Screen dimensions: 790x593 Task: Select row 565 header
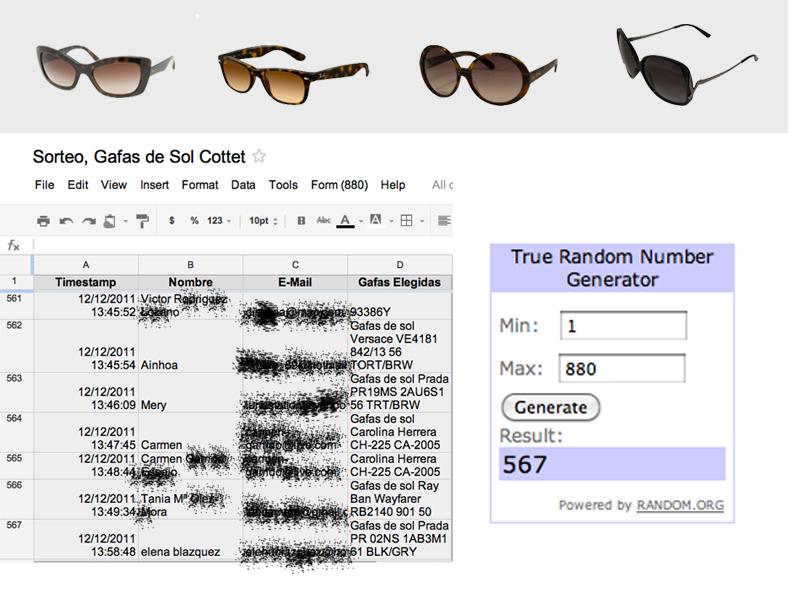[x=16, y=466]
